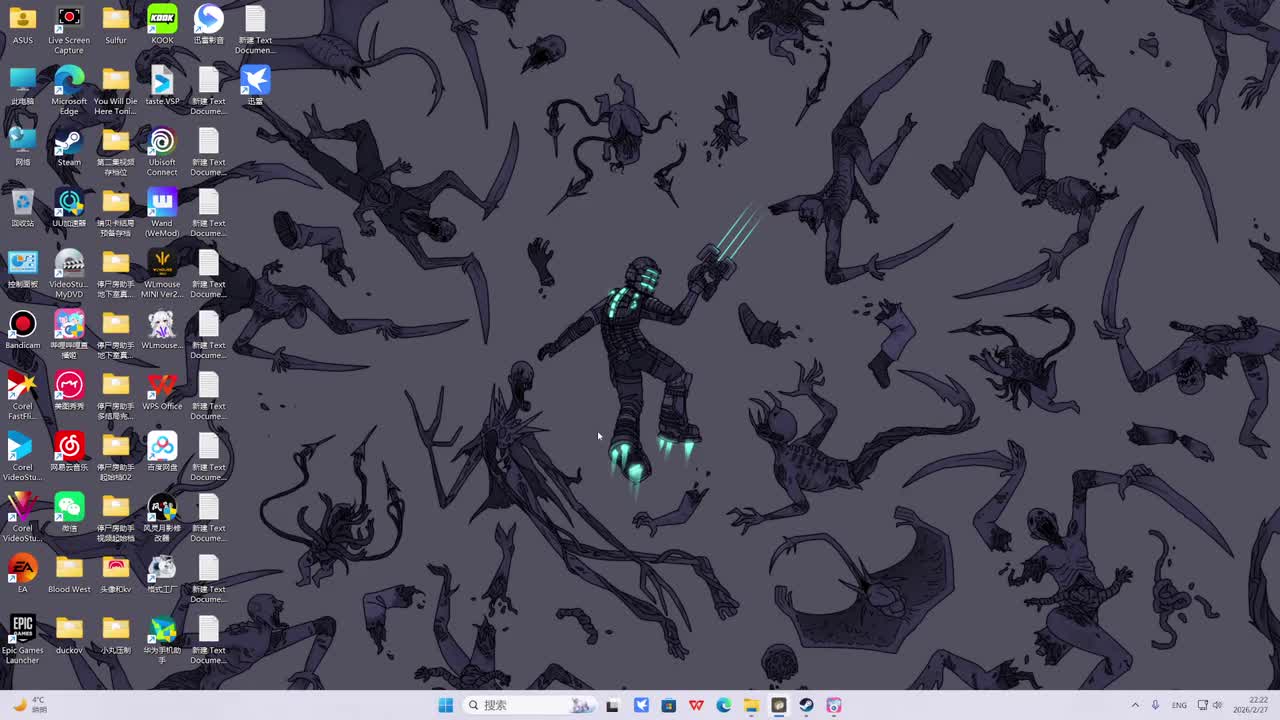Select VideoStudio MyDVD shortcut
The height and width of the screenshot is (720, 1280).
(69, 274)
